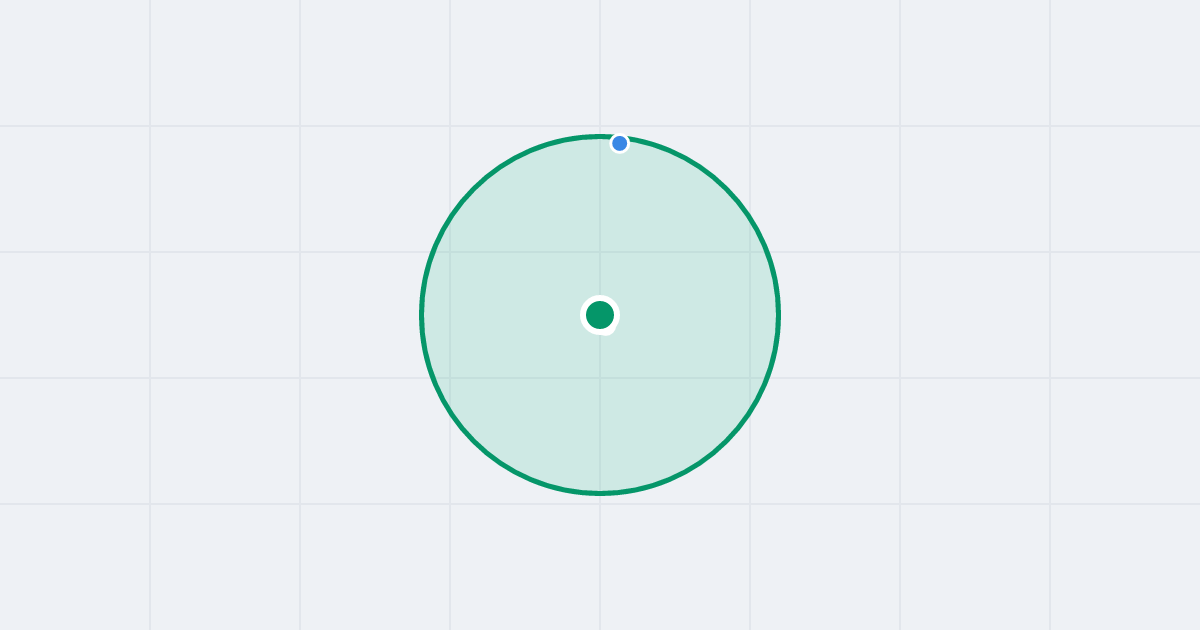Click the vertical grid line below the circle
This screenshot has height=630, width=1200.
pyautogui.click(x=600, y=562)
